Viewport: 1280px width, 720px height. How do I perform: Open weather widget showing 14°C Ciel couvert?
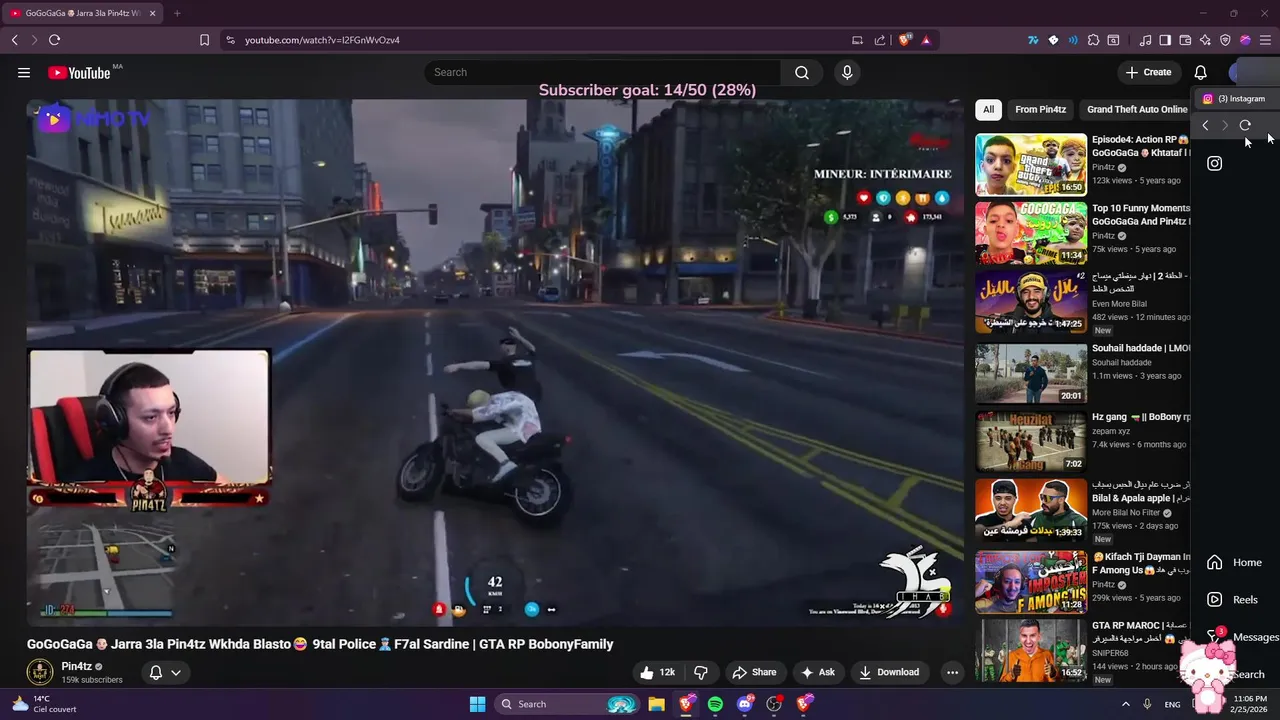pyautogui.click(x=44, y=704)
